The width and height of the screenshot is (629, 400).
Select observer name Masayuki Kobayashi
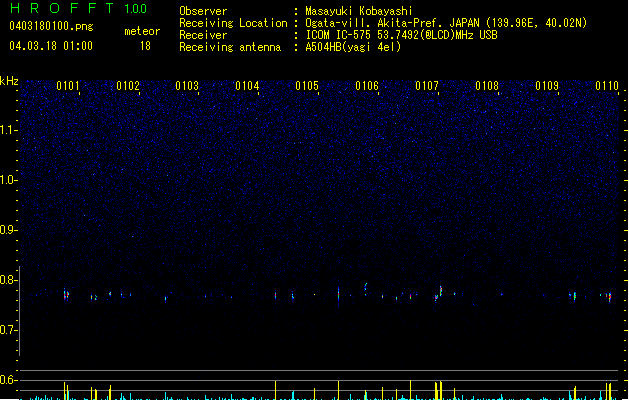click(x=359, y=11)
